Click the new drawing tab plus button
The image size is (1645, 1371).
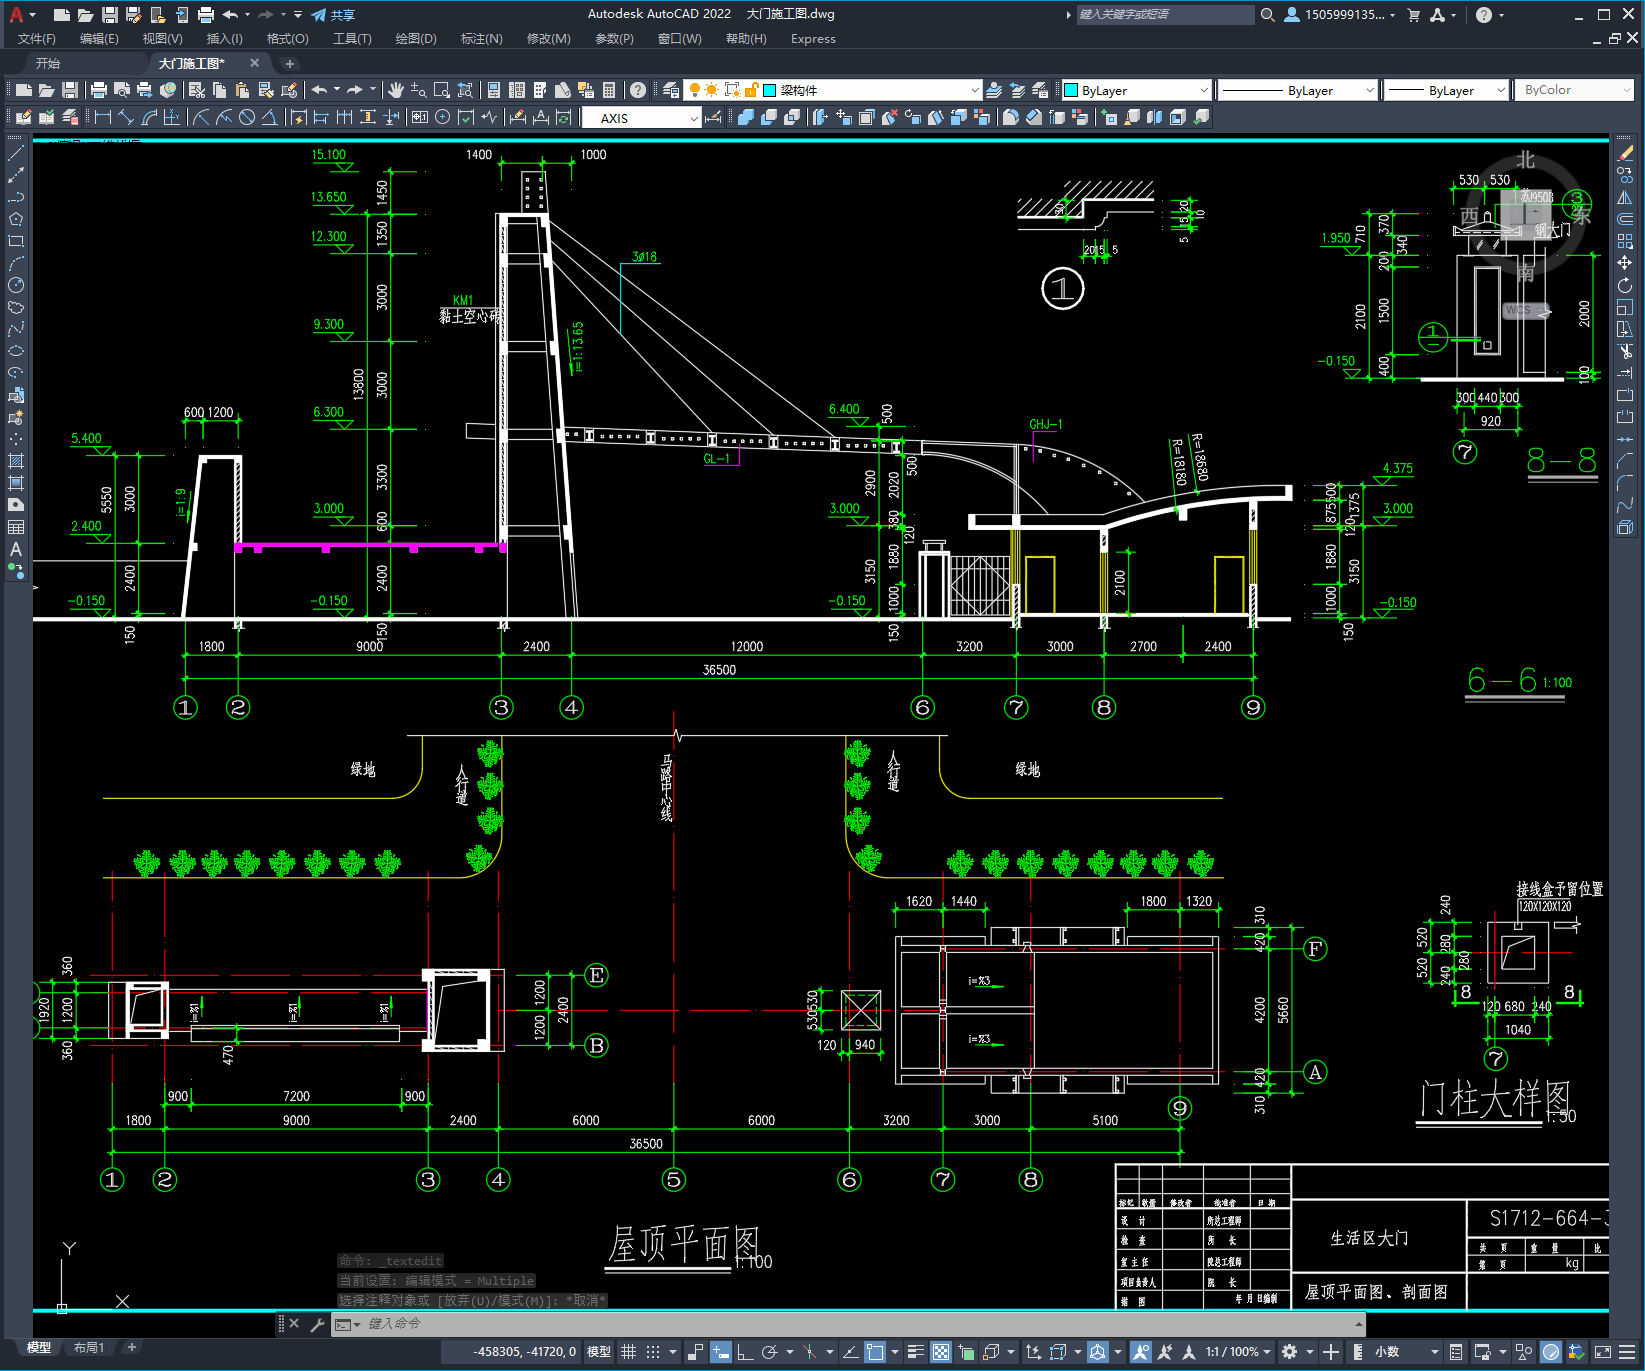click(x=290, y=63)
